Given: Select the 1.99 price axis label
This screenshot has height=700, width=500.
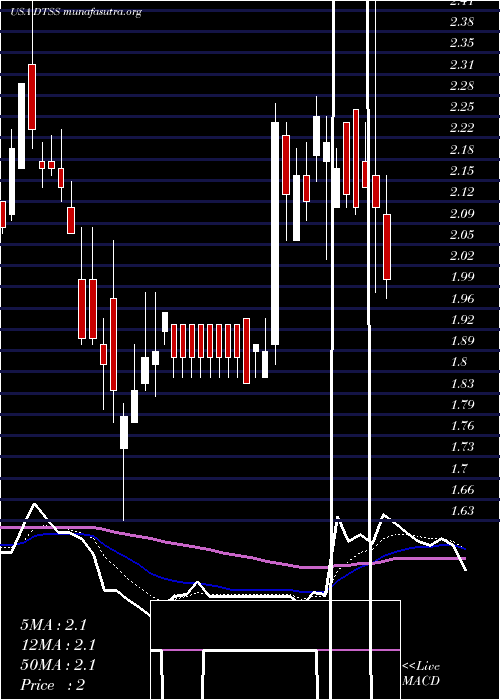Looking at the screenshot, I should (x=462, y=277).
